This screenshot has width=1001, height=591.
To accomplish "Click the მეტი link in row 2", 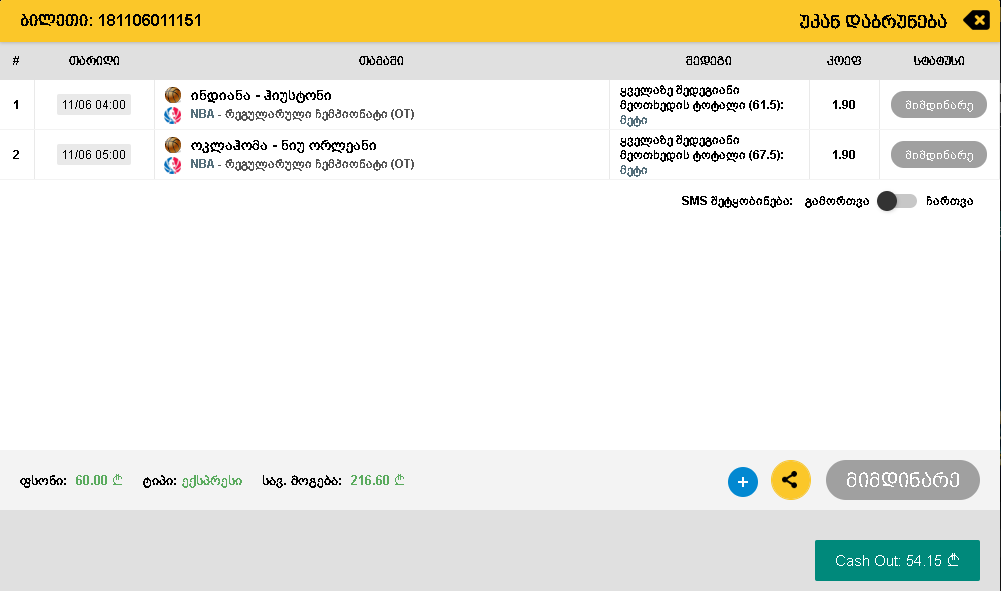I will point(633,170).
